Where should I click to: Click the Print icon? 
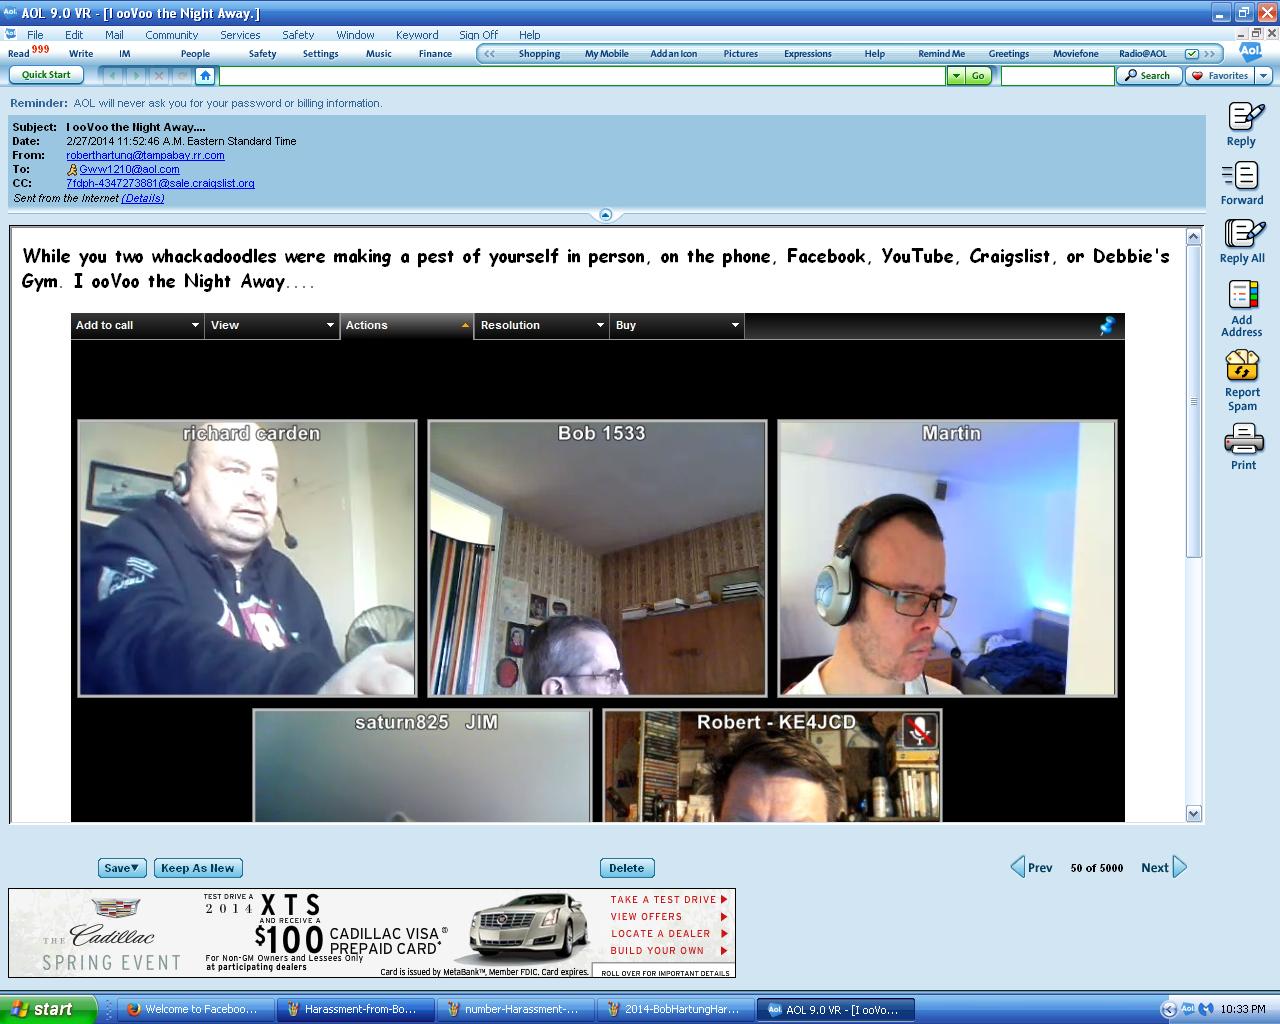coord(1243,439)
